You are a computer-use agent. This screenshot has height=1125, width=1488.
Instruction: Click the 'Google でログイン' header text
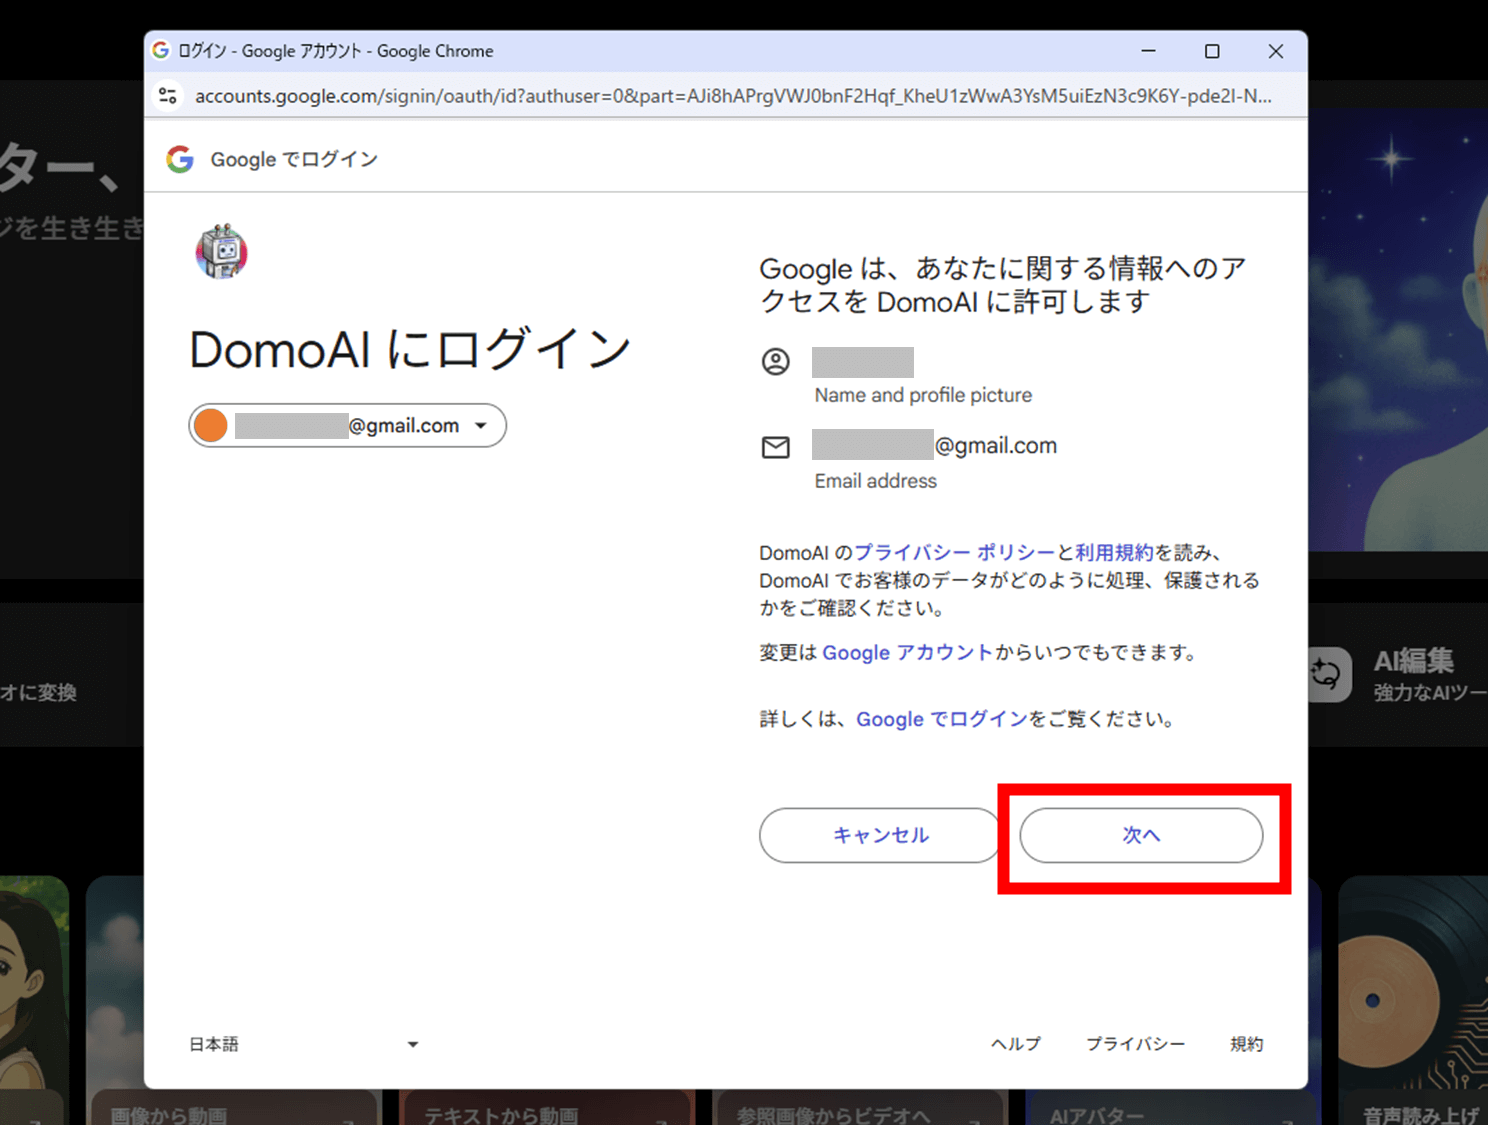pos(294,159)
